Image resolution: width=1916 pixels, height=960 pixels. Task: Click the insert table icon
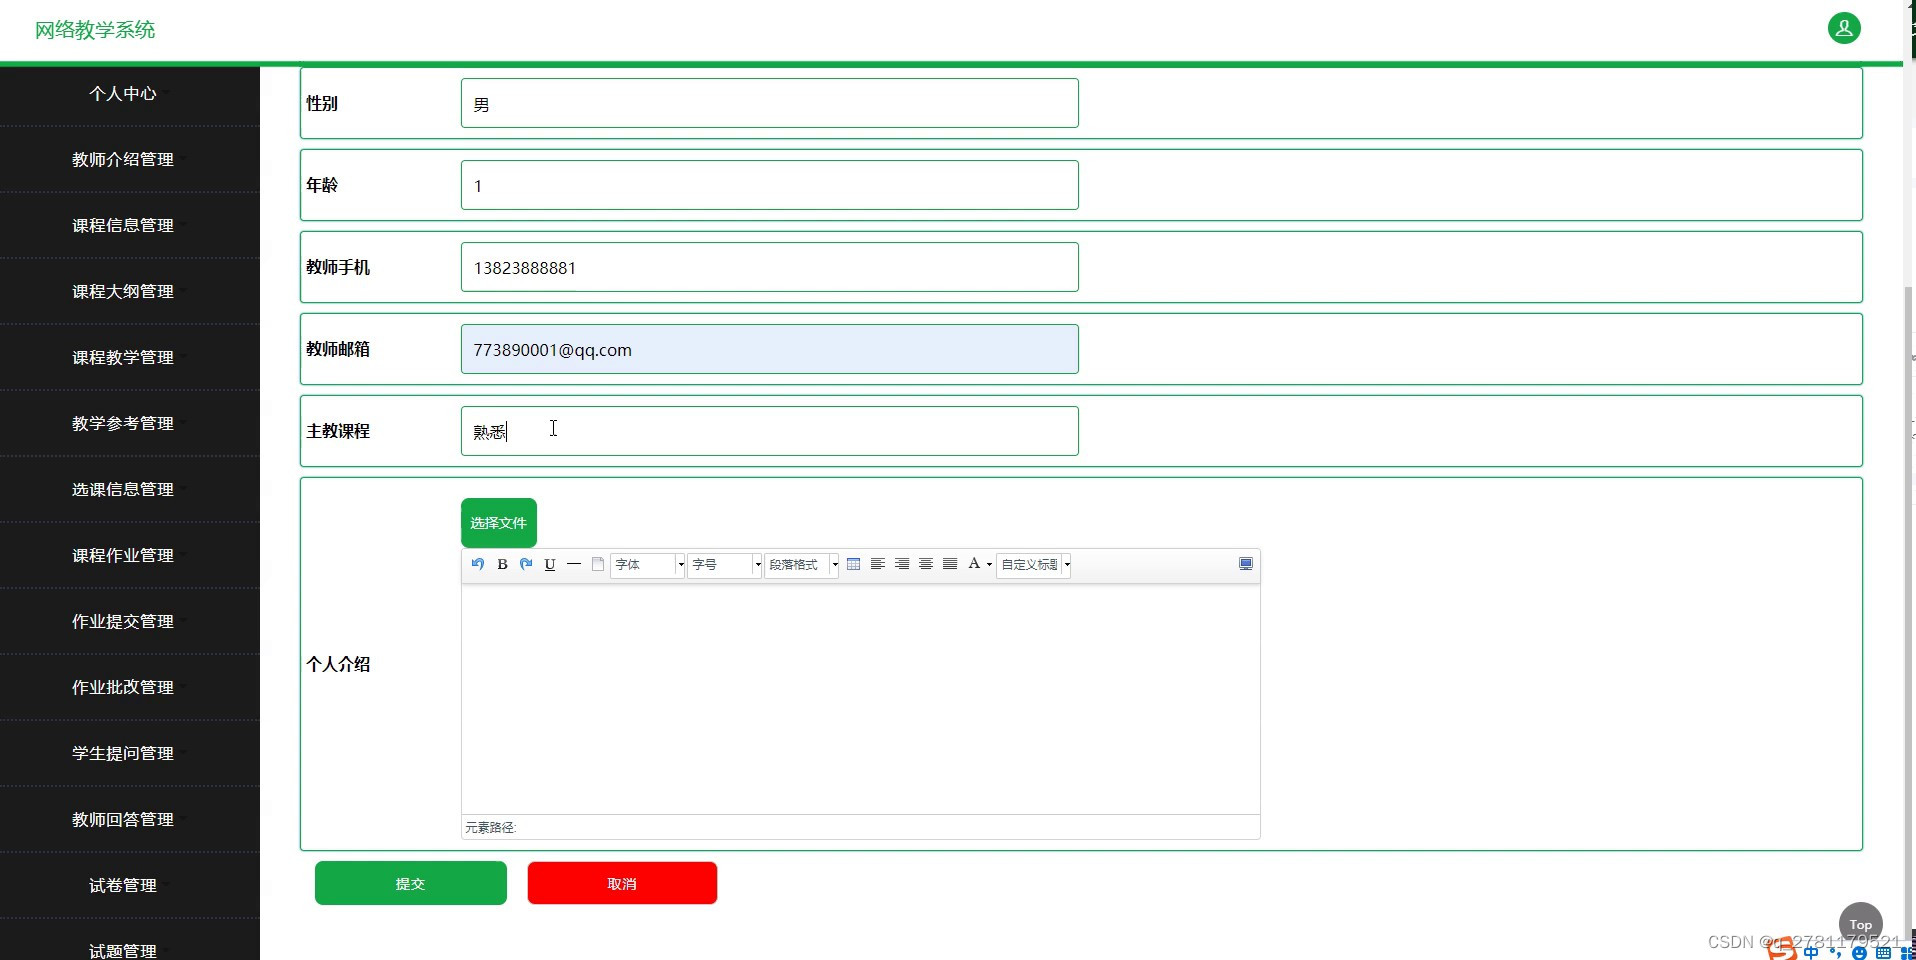[853, 564]
